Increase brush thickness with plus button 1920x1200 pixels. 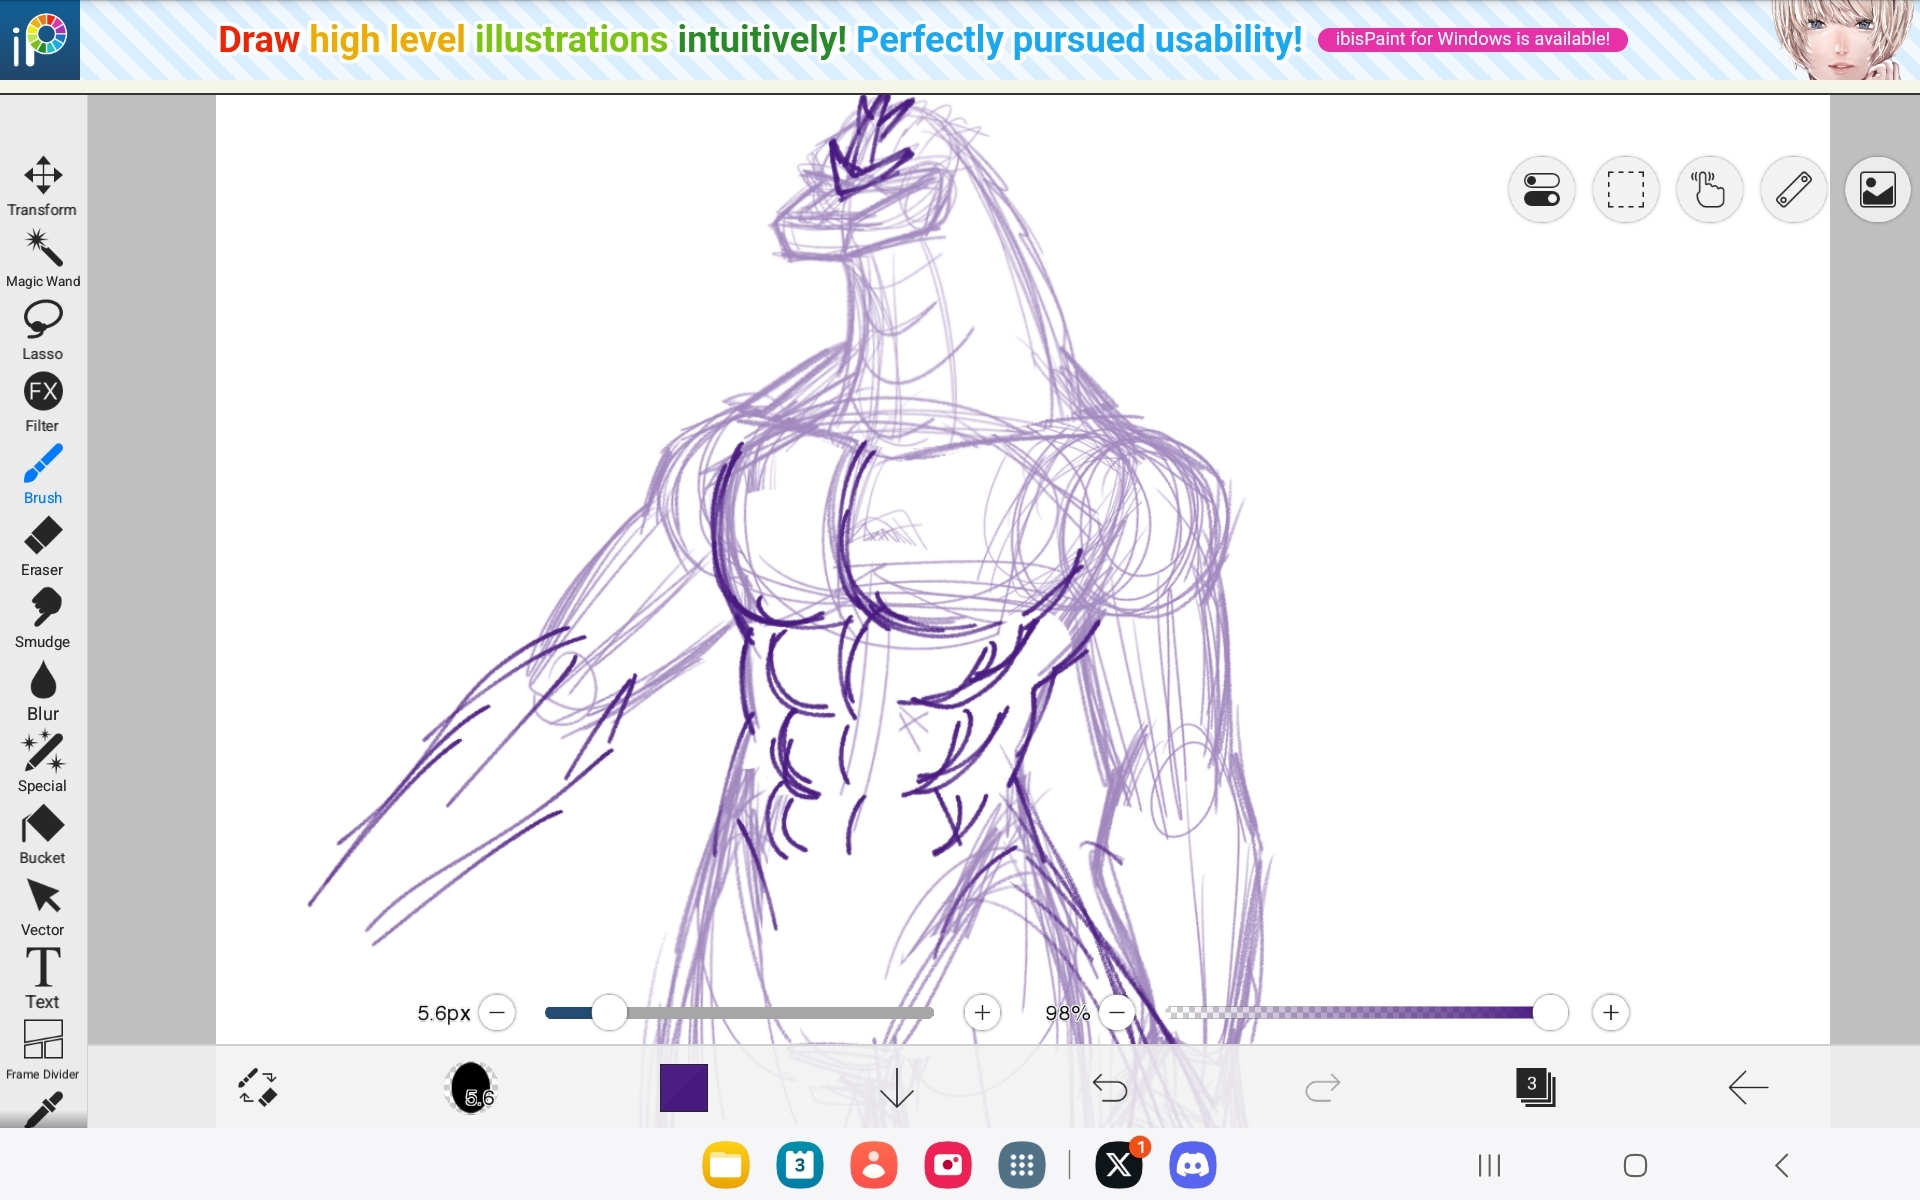(x=982, y=1013)
